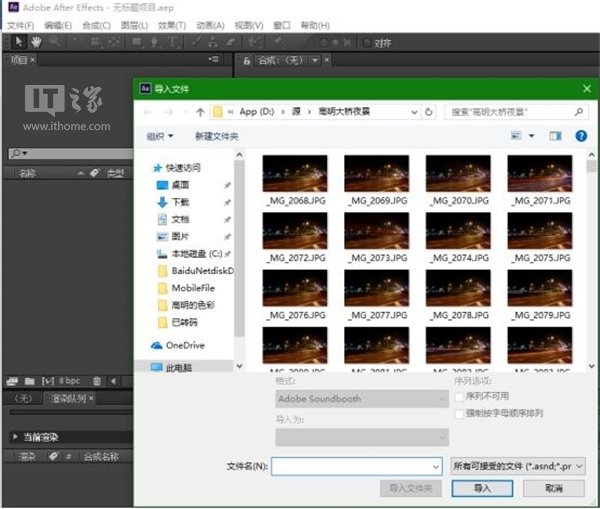Click 新建文件夹 in dialog toolbar
The width and height of the screenshot is (600, 509).
click(217, 136)
